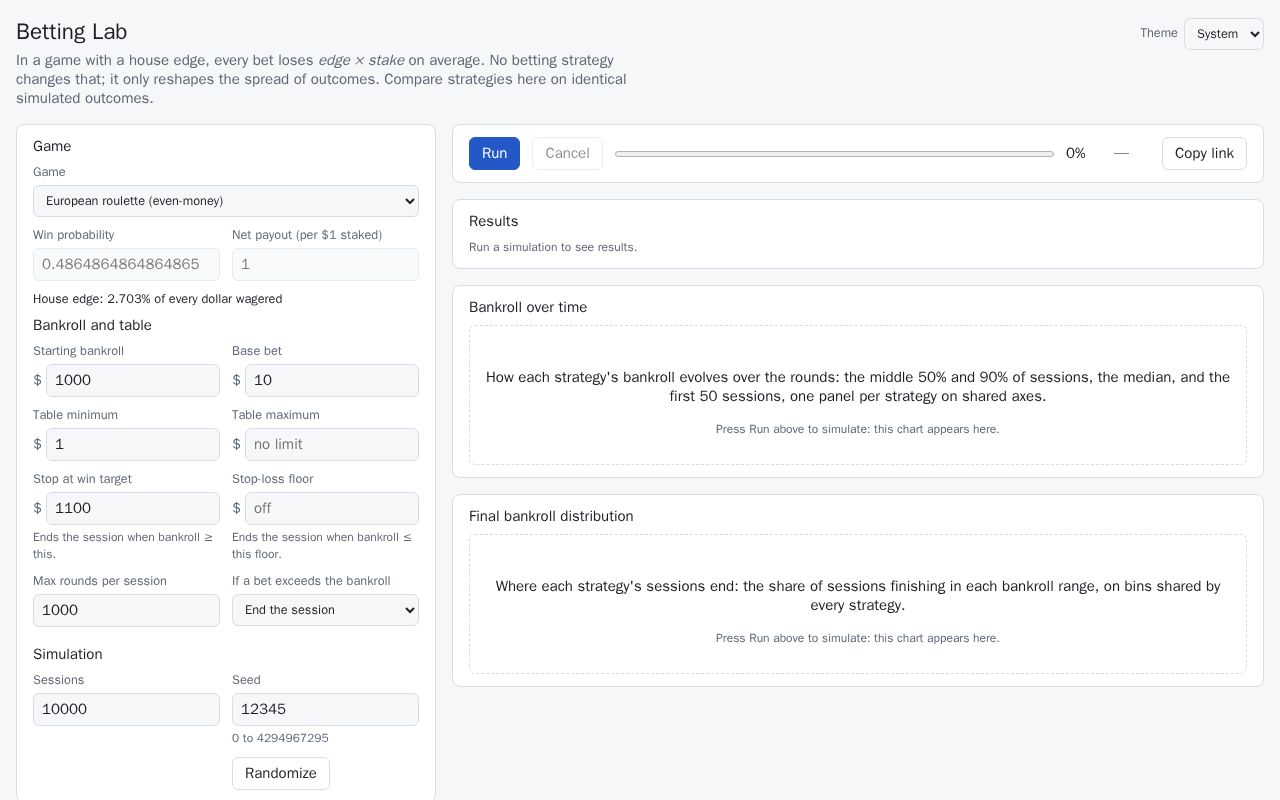Focus the Win probability field

pyautogui.click(x=126, y=265)
